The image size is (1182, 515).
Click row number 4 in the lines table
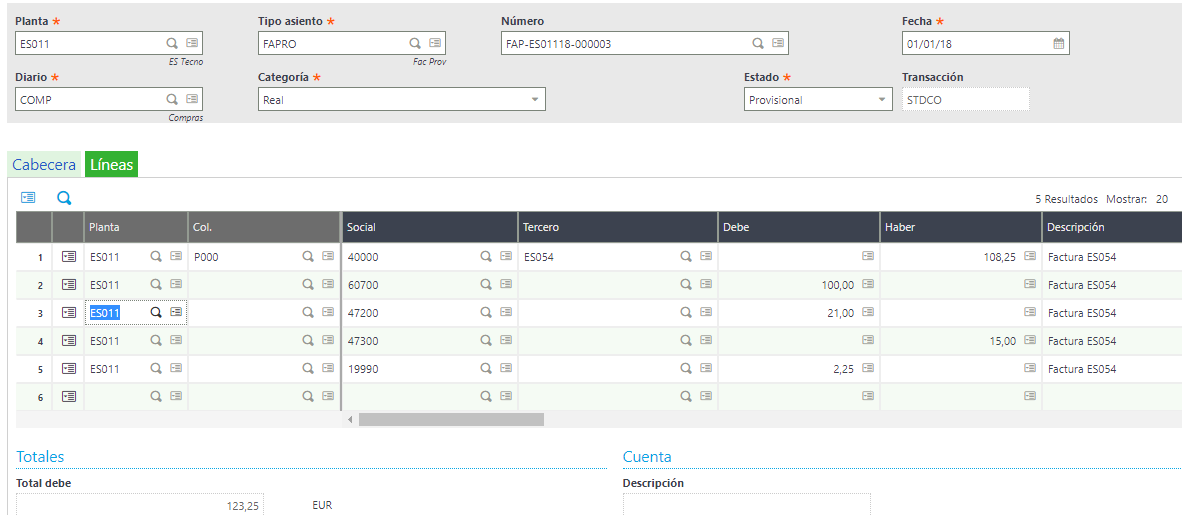pyautogui.click(x=41, y=342)
